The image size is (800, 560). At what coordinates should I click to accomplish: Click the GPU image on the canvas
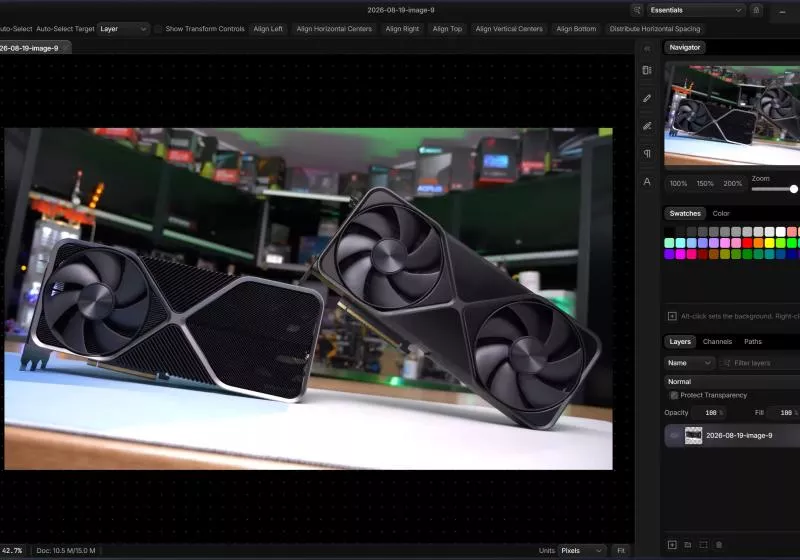308,299
